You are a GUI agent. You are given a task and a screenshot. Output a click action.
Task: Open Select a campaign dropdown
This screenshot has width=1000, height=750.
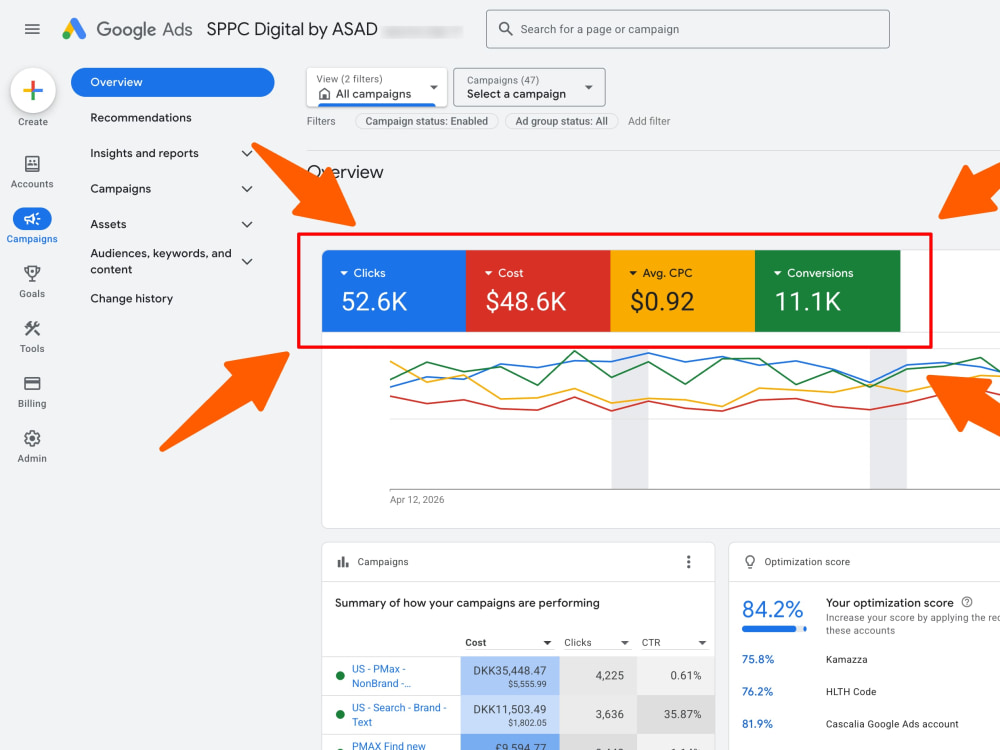tap(529, 87)
